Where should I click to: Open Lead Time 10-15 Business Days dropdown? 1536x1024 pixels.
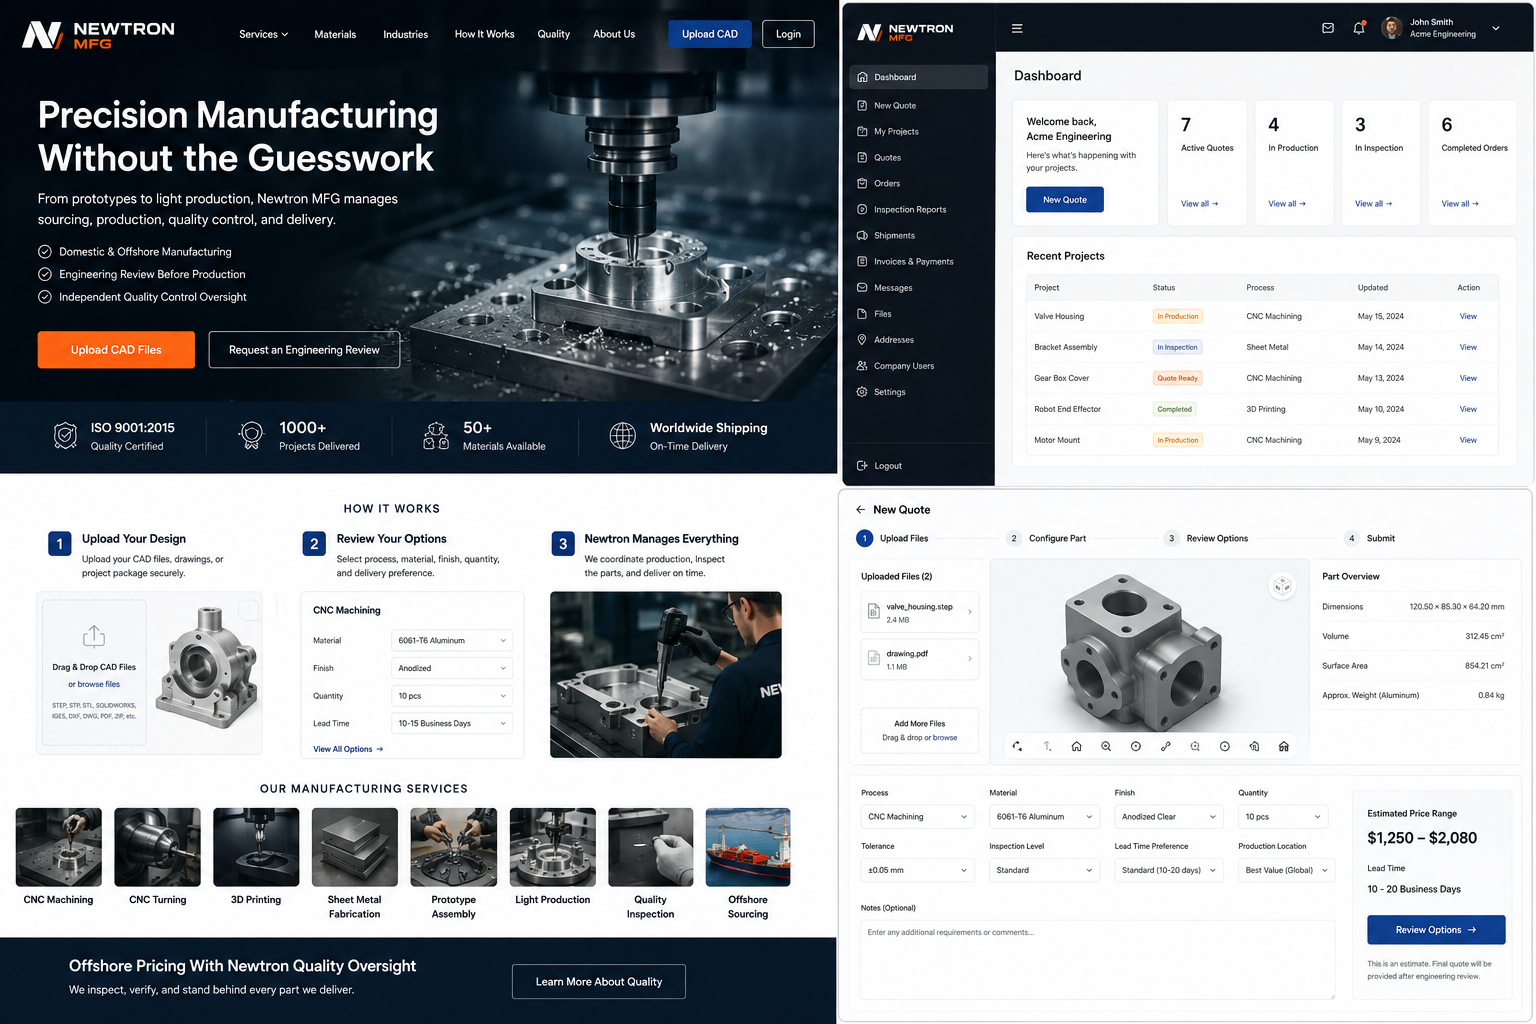tap(452, 723)
